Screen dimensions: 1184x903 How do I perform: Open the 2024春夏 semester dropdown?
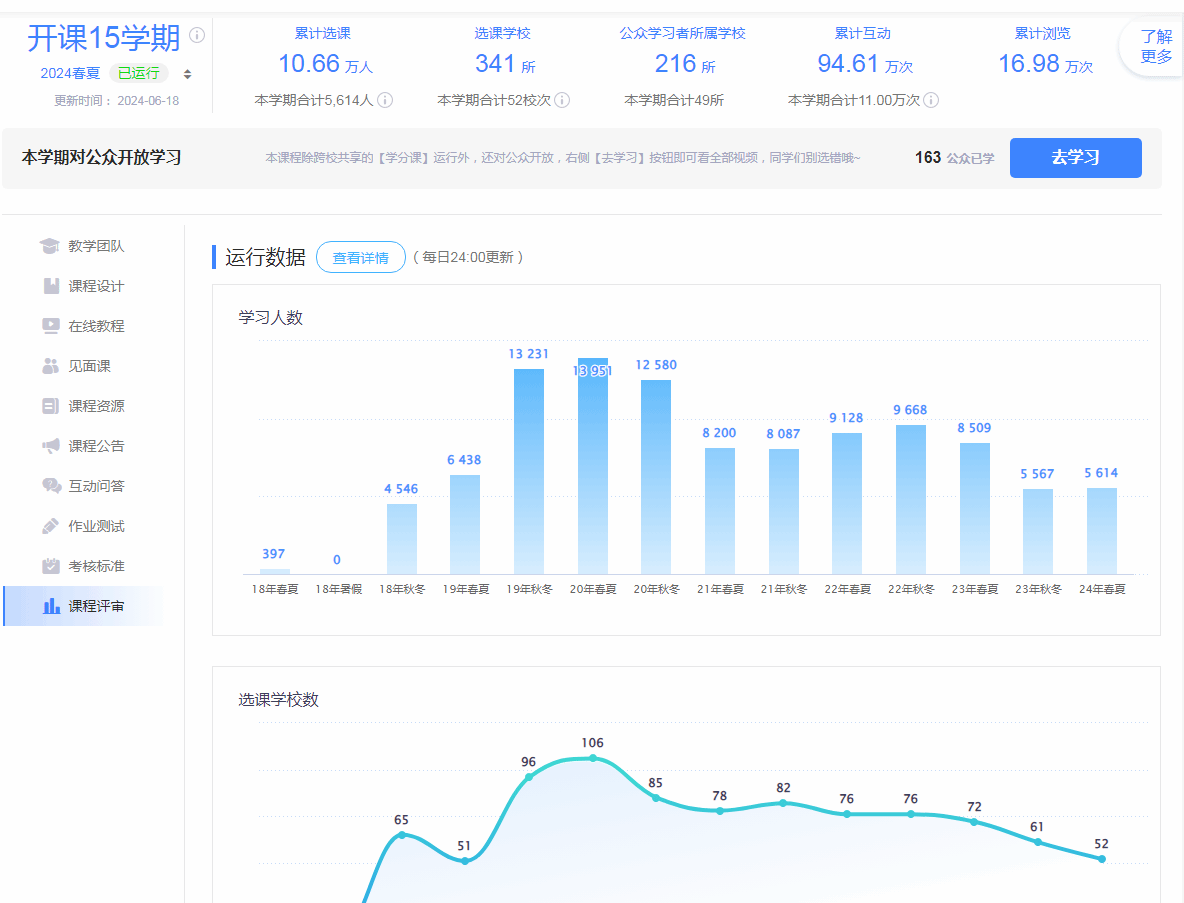70,73
